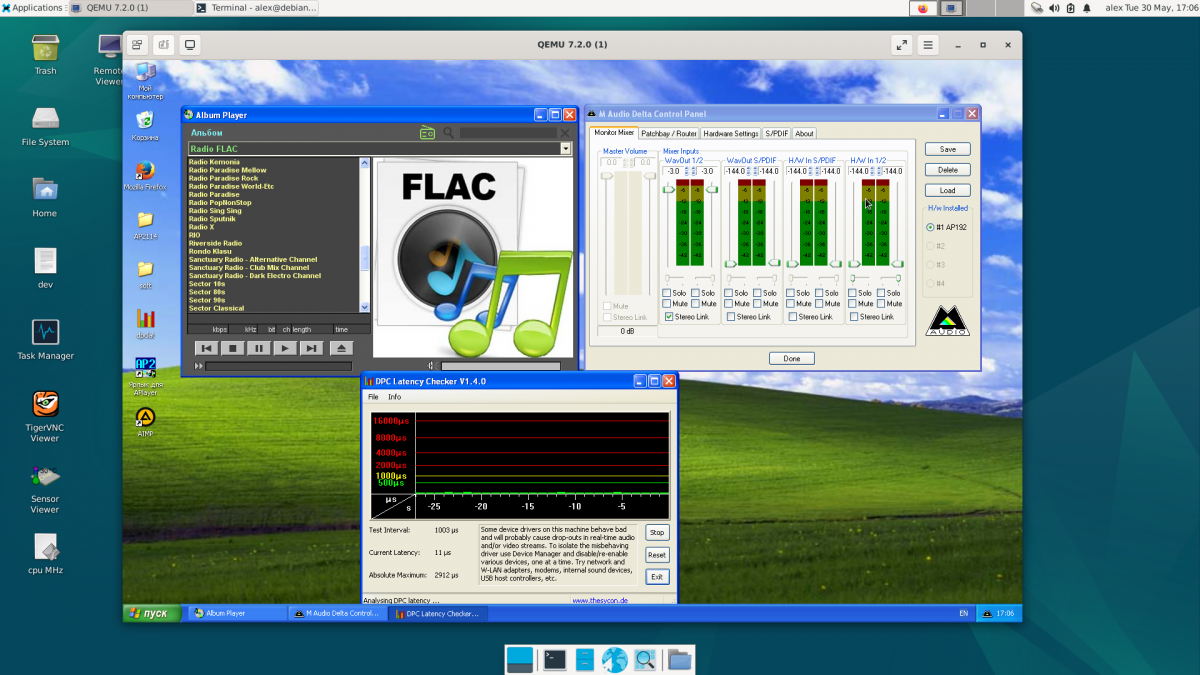Open File menu in DPC Latency Checker

click(x=374, y=397)
